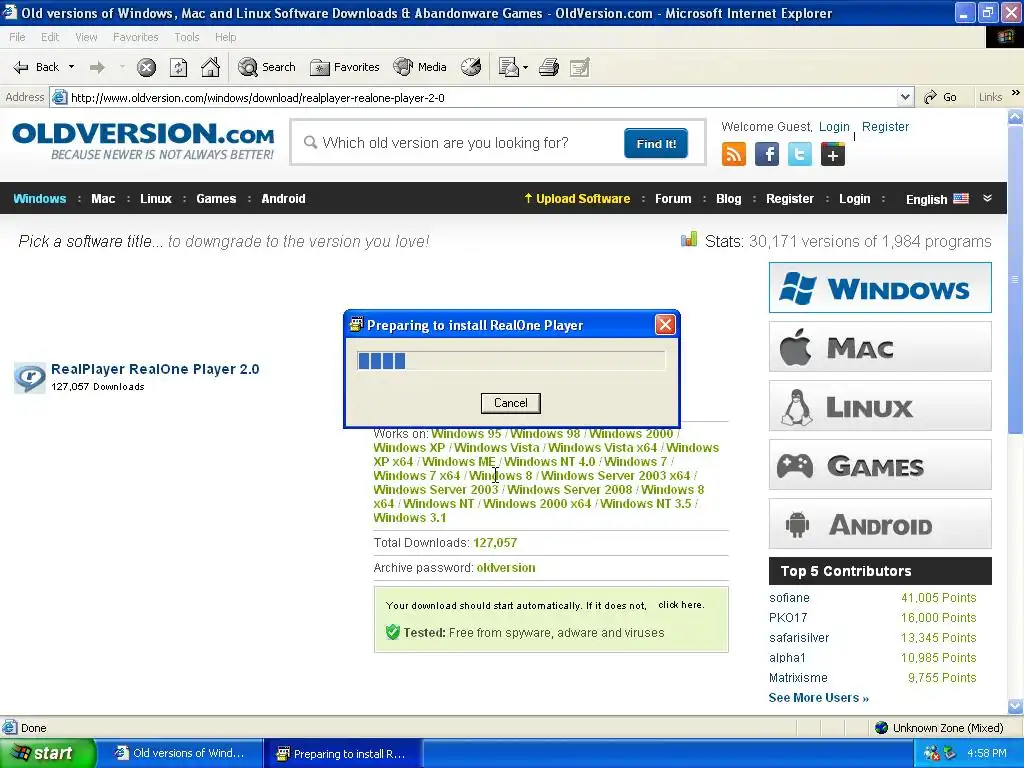Expand the language selector chevron

(x=987, y=198)
